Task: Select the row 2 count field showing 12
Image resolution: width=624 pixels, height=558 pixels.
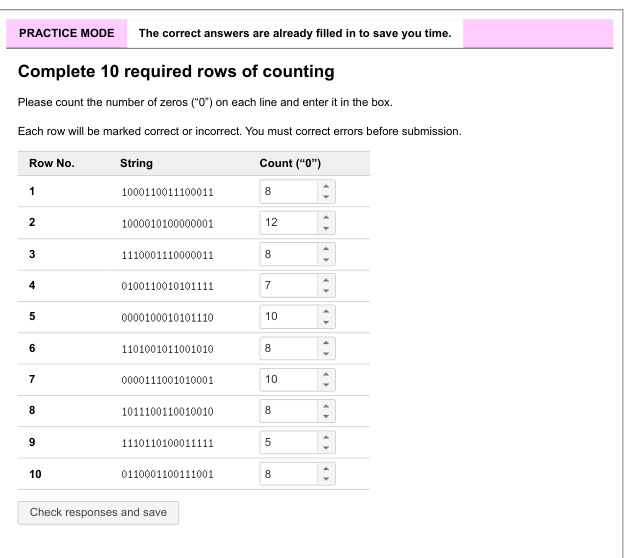Action: click(286, 221)
